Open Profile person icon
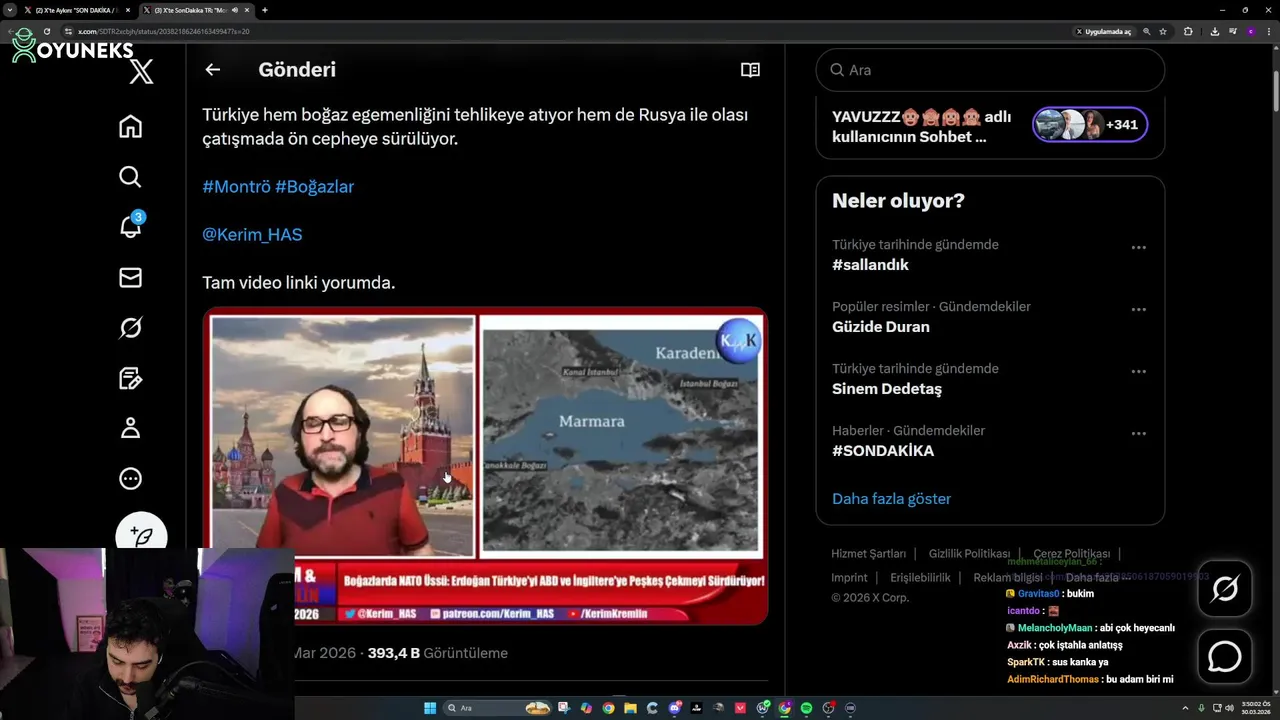1280x720 pixels. [130, 428]
